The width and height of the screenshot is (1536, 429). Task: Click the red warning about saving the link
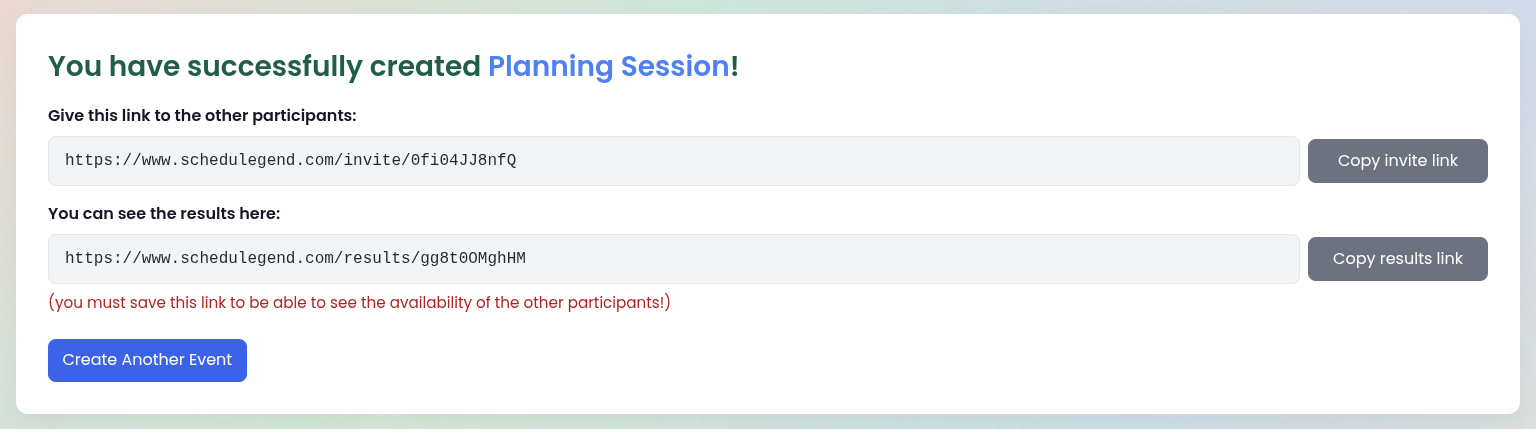coord(359,302)
